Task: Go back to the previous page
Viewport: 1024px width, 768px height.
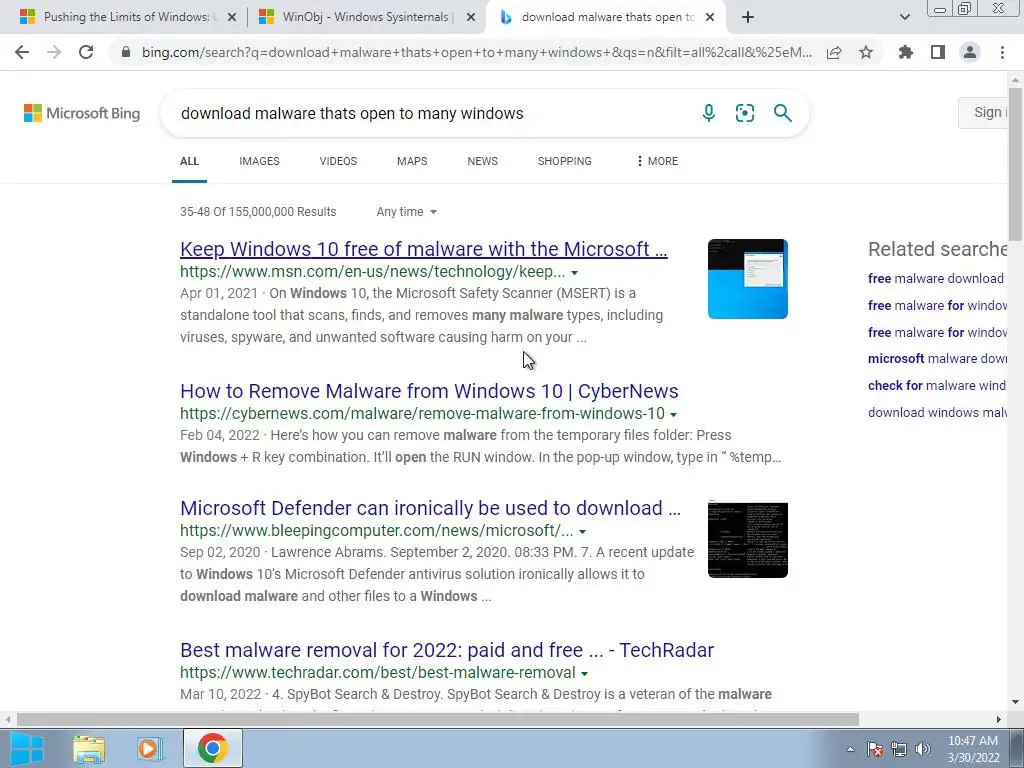Action: coord(22,52)
